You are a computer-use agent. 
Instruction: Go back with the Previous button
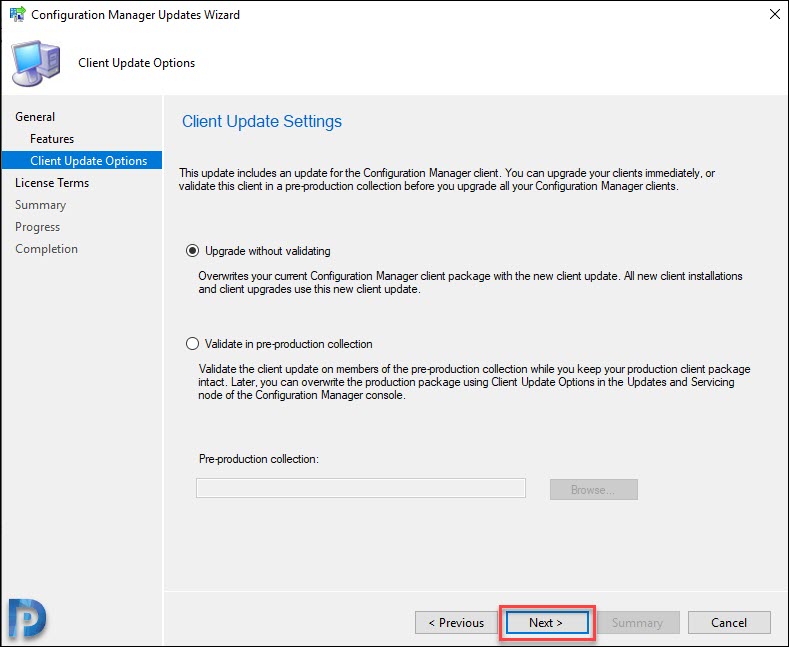456,623
